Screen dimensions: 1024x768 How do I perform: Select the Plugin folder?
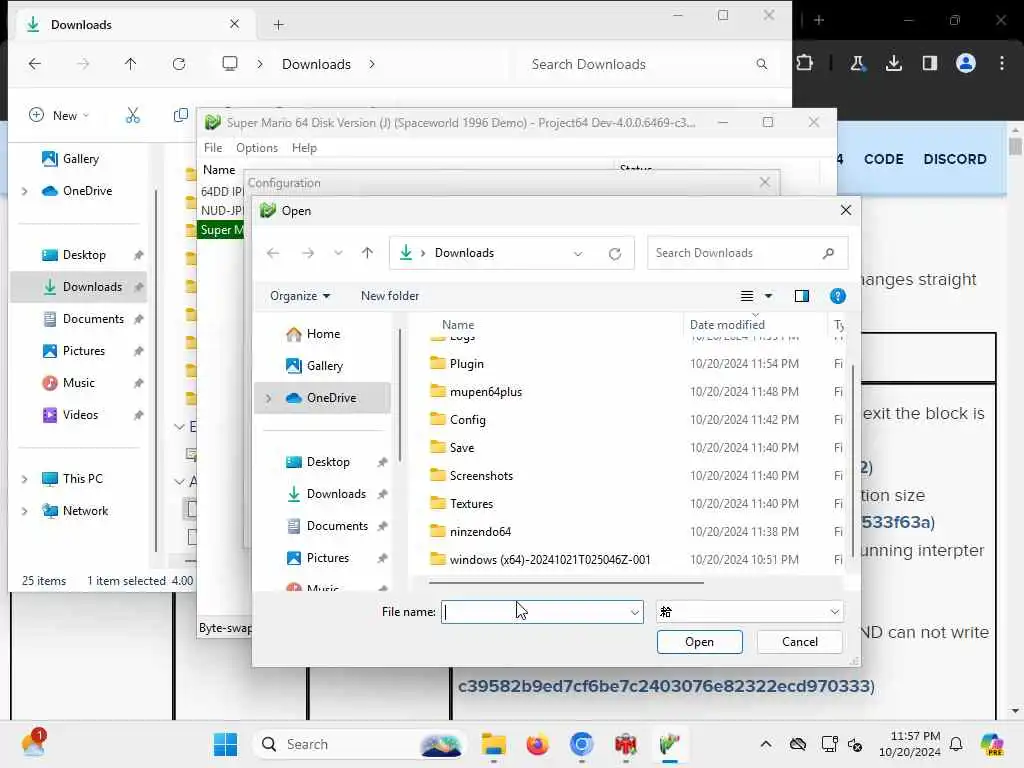[x=466, y=364]
